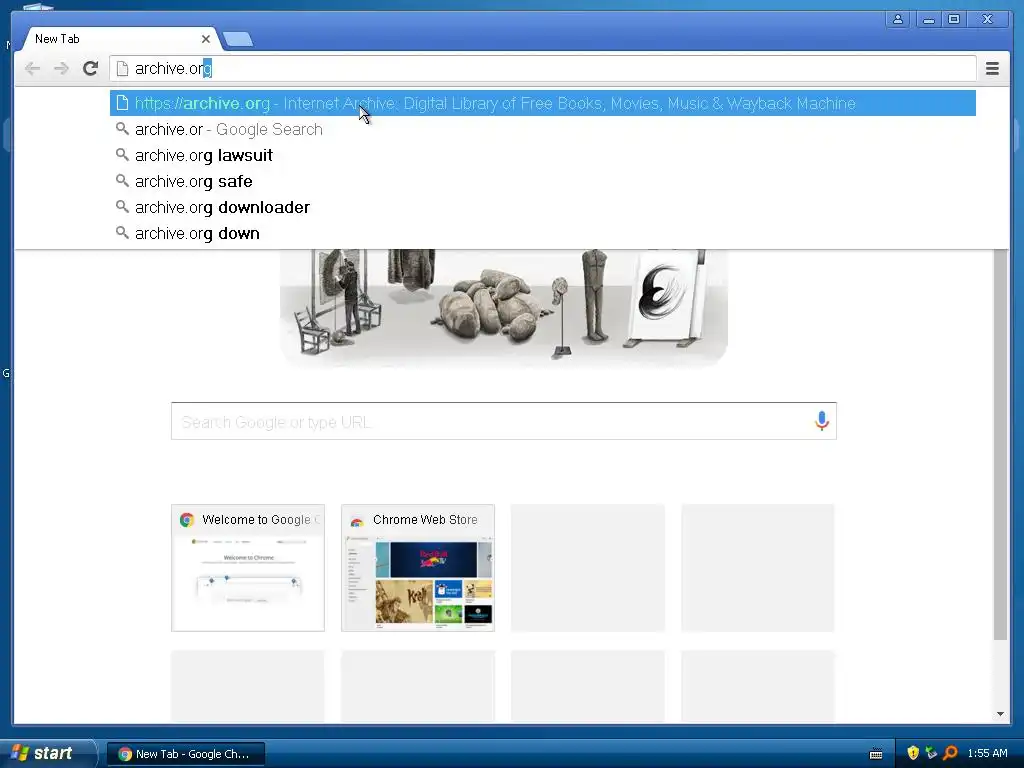Click the Google doodle artwork image
Viewport: 1024px width, 768px height.
click(x=504, y=307)
